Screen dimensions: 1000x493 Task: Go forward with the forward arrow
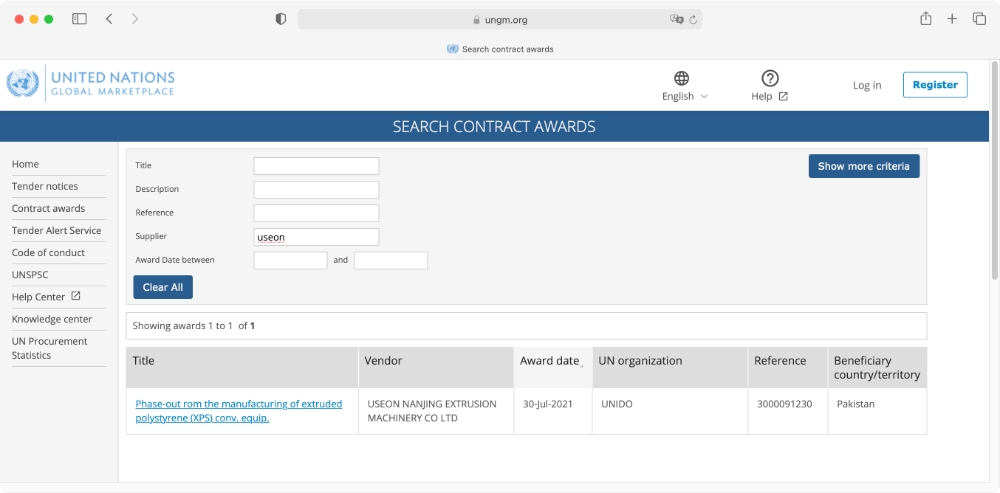click(135, 19)
